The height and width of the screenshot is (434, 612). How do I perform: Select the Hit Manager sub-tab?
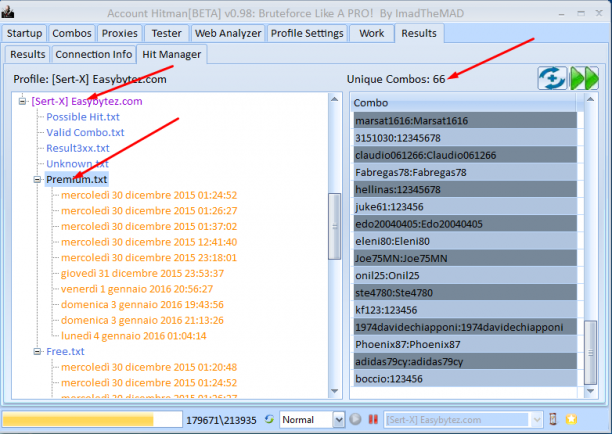172,54
